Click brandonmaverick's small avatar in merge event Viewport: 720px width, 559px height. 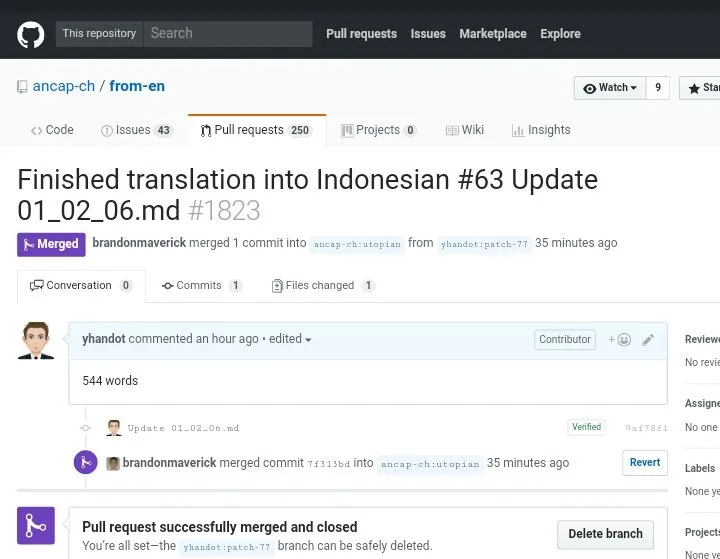(112, 463)
